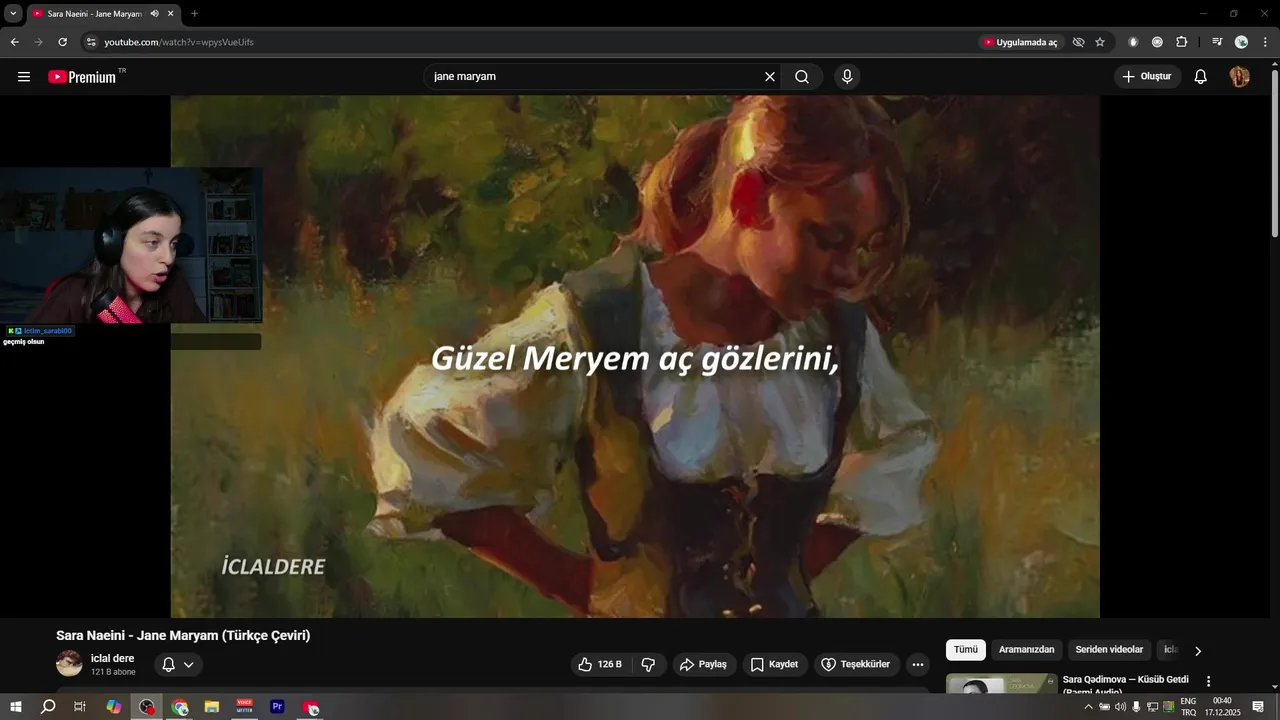1280x720 pixels.
Task: Open the YouTube account avatar menu
Action: (1240, 77)
